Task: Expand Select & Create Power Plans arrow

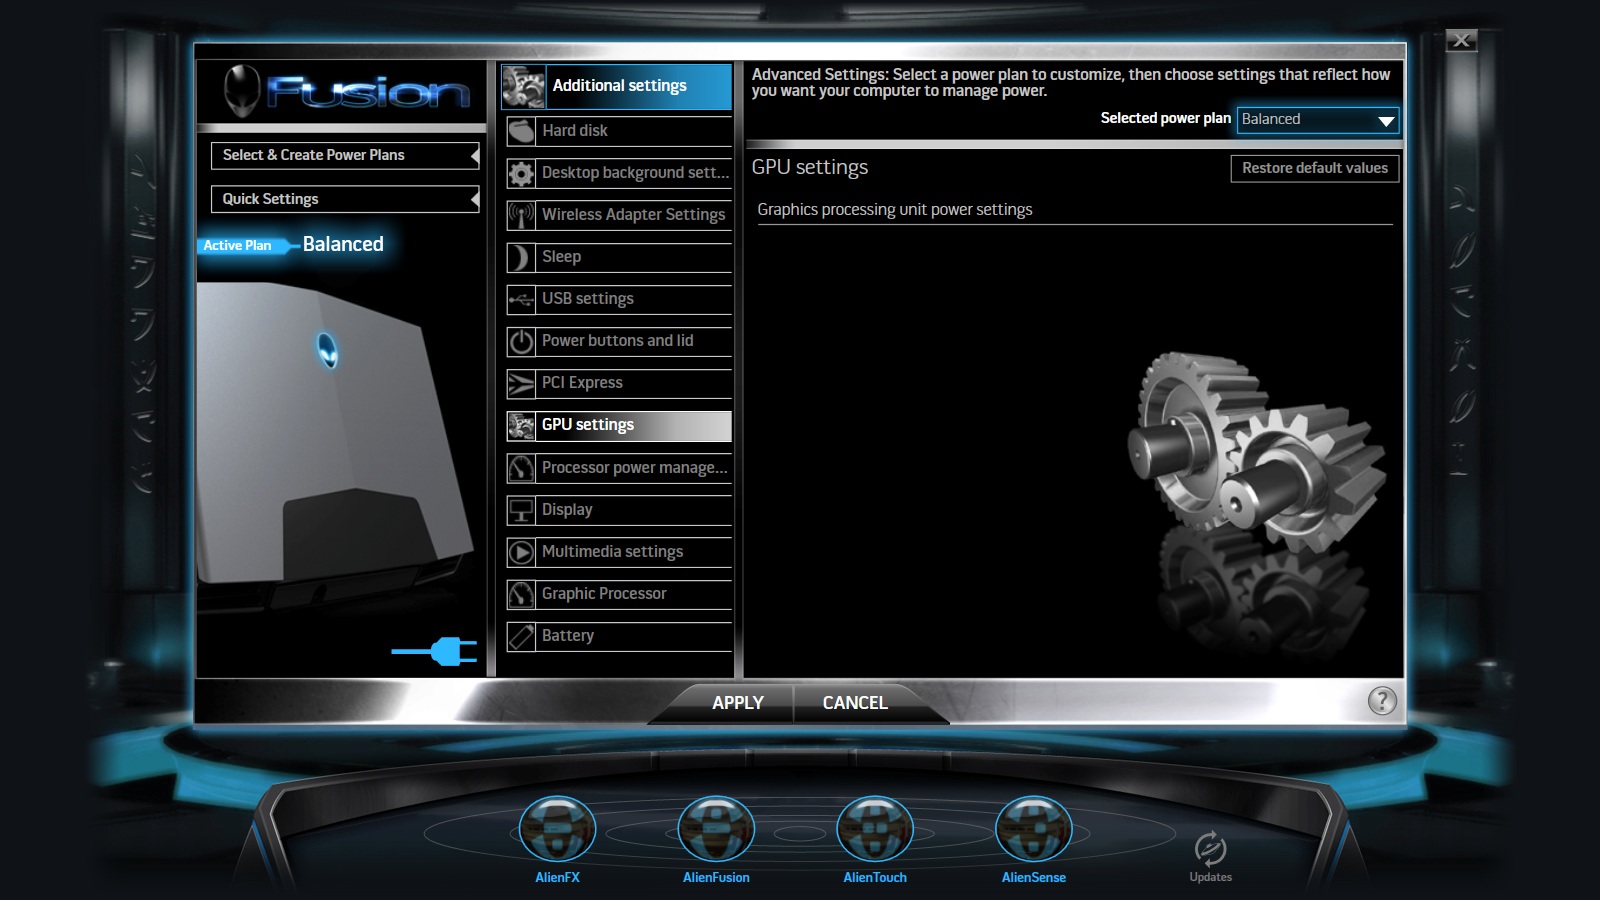Action: 474,155
